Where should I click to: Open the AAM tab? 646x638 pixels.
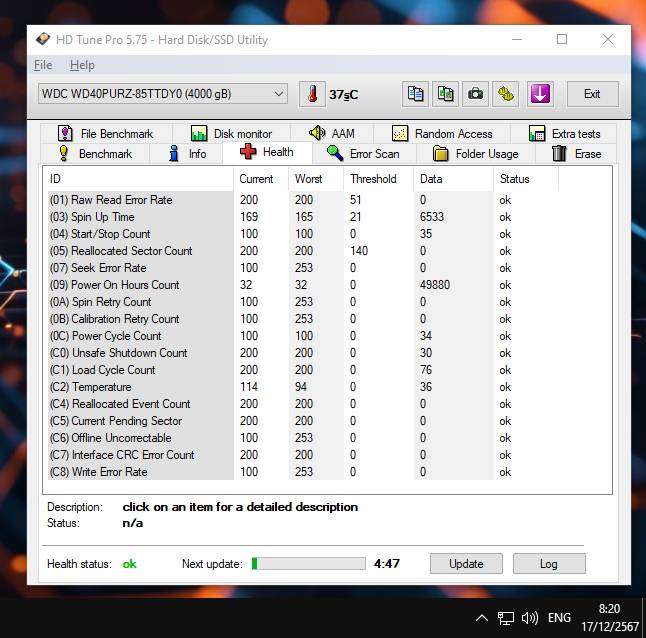point(332,133)
